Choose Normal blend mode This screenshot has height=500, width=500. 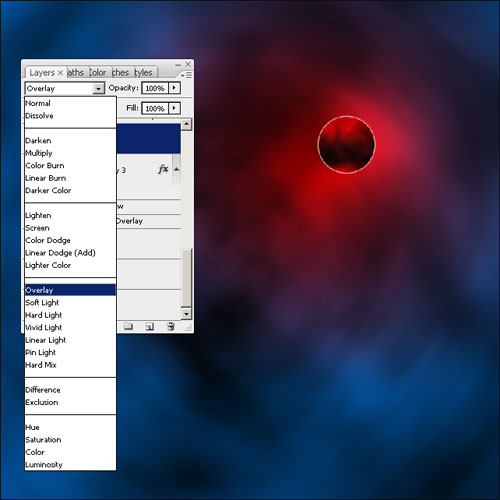(70, 103)
